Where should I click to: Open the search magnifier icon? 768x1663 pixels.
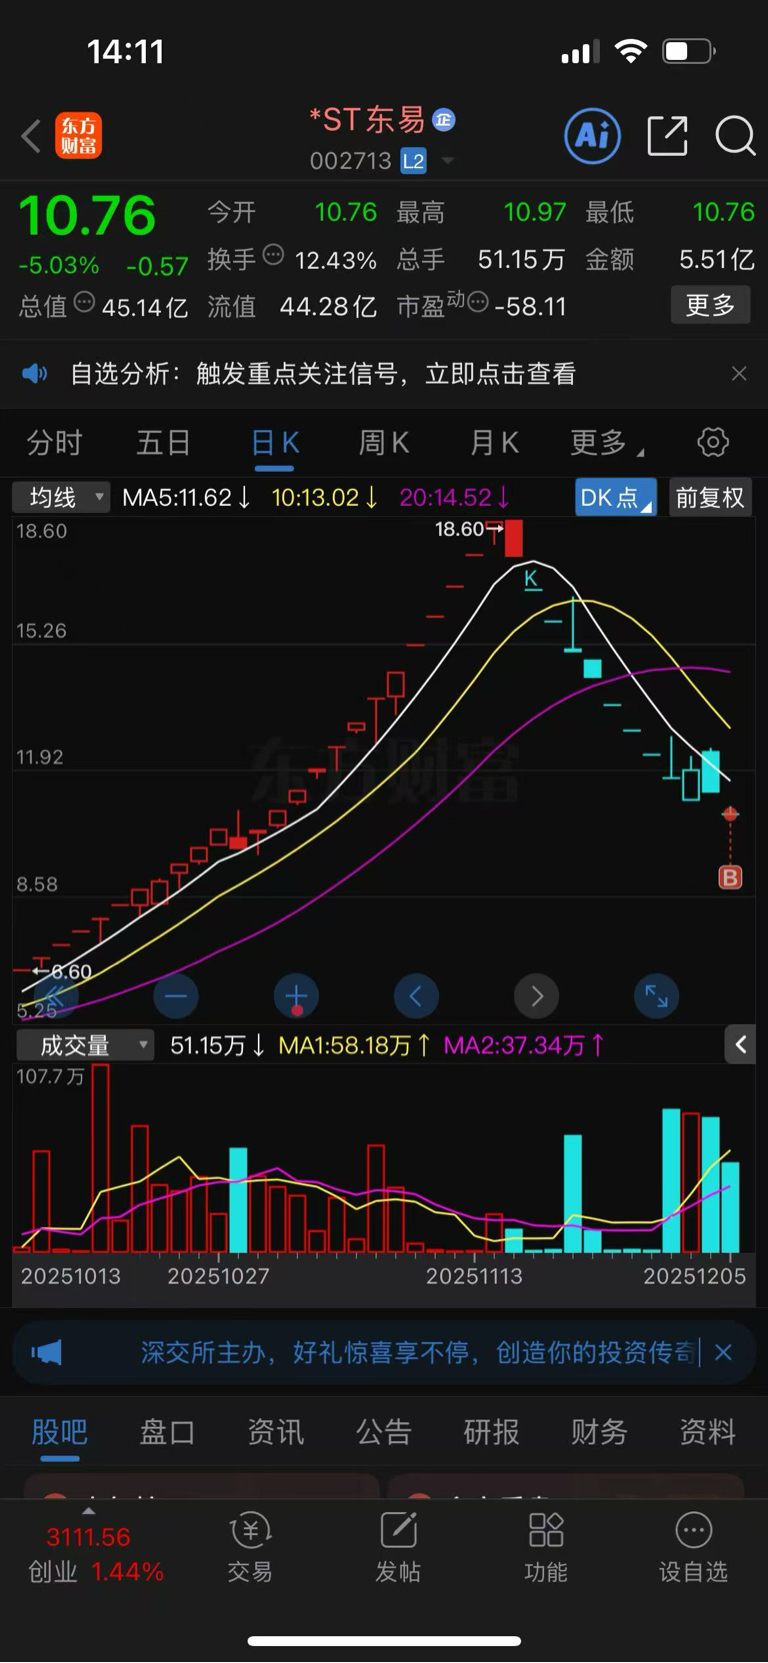click(x=735, y=136)
